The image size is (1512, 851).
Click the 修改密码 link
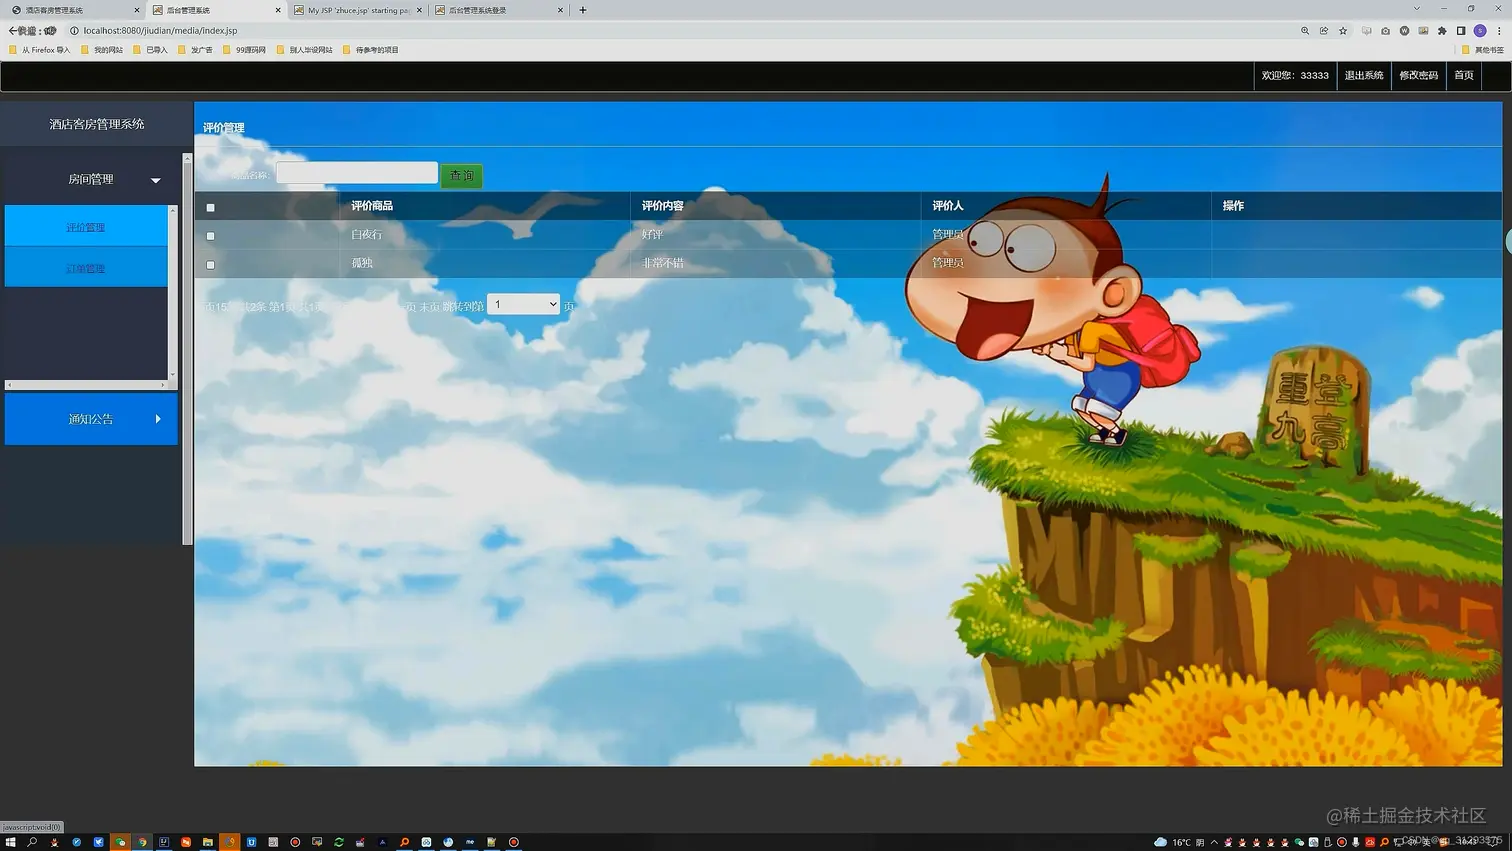(x=1419, y=75)
